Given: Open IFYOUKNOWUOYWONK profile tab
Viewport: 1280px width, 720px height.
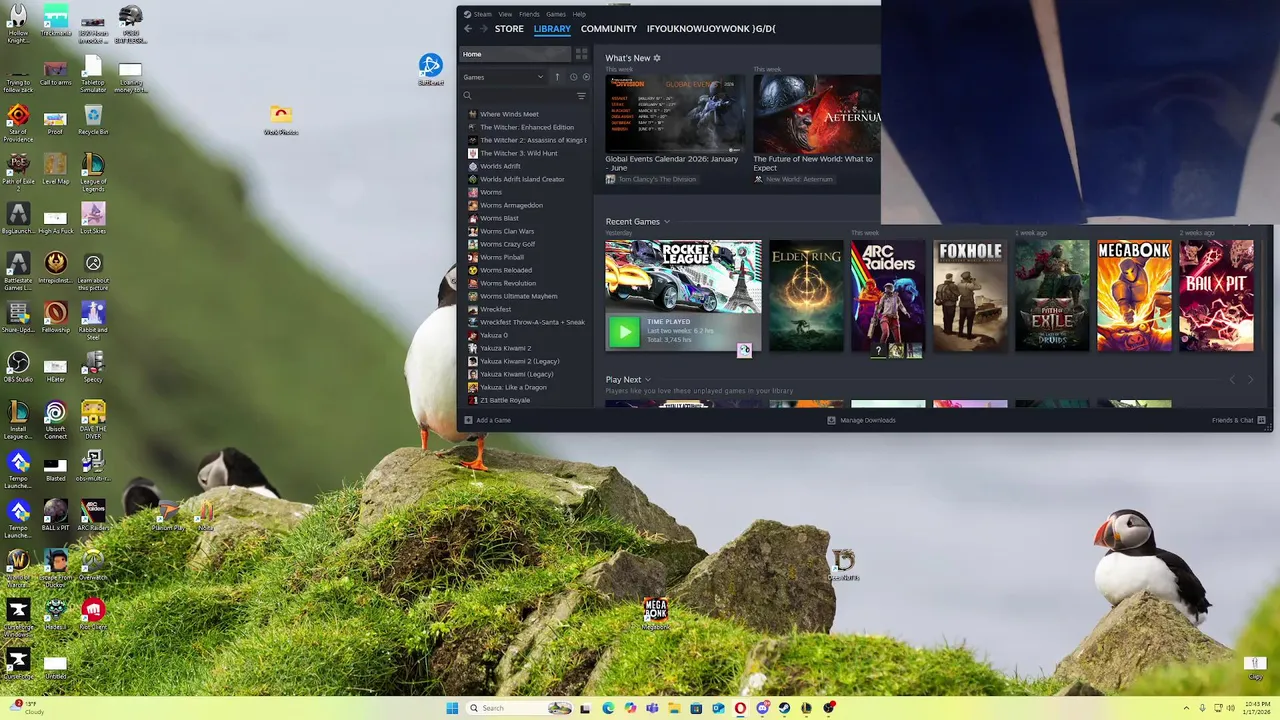Looking at the screenshot, I should click(711, 29).
